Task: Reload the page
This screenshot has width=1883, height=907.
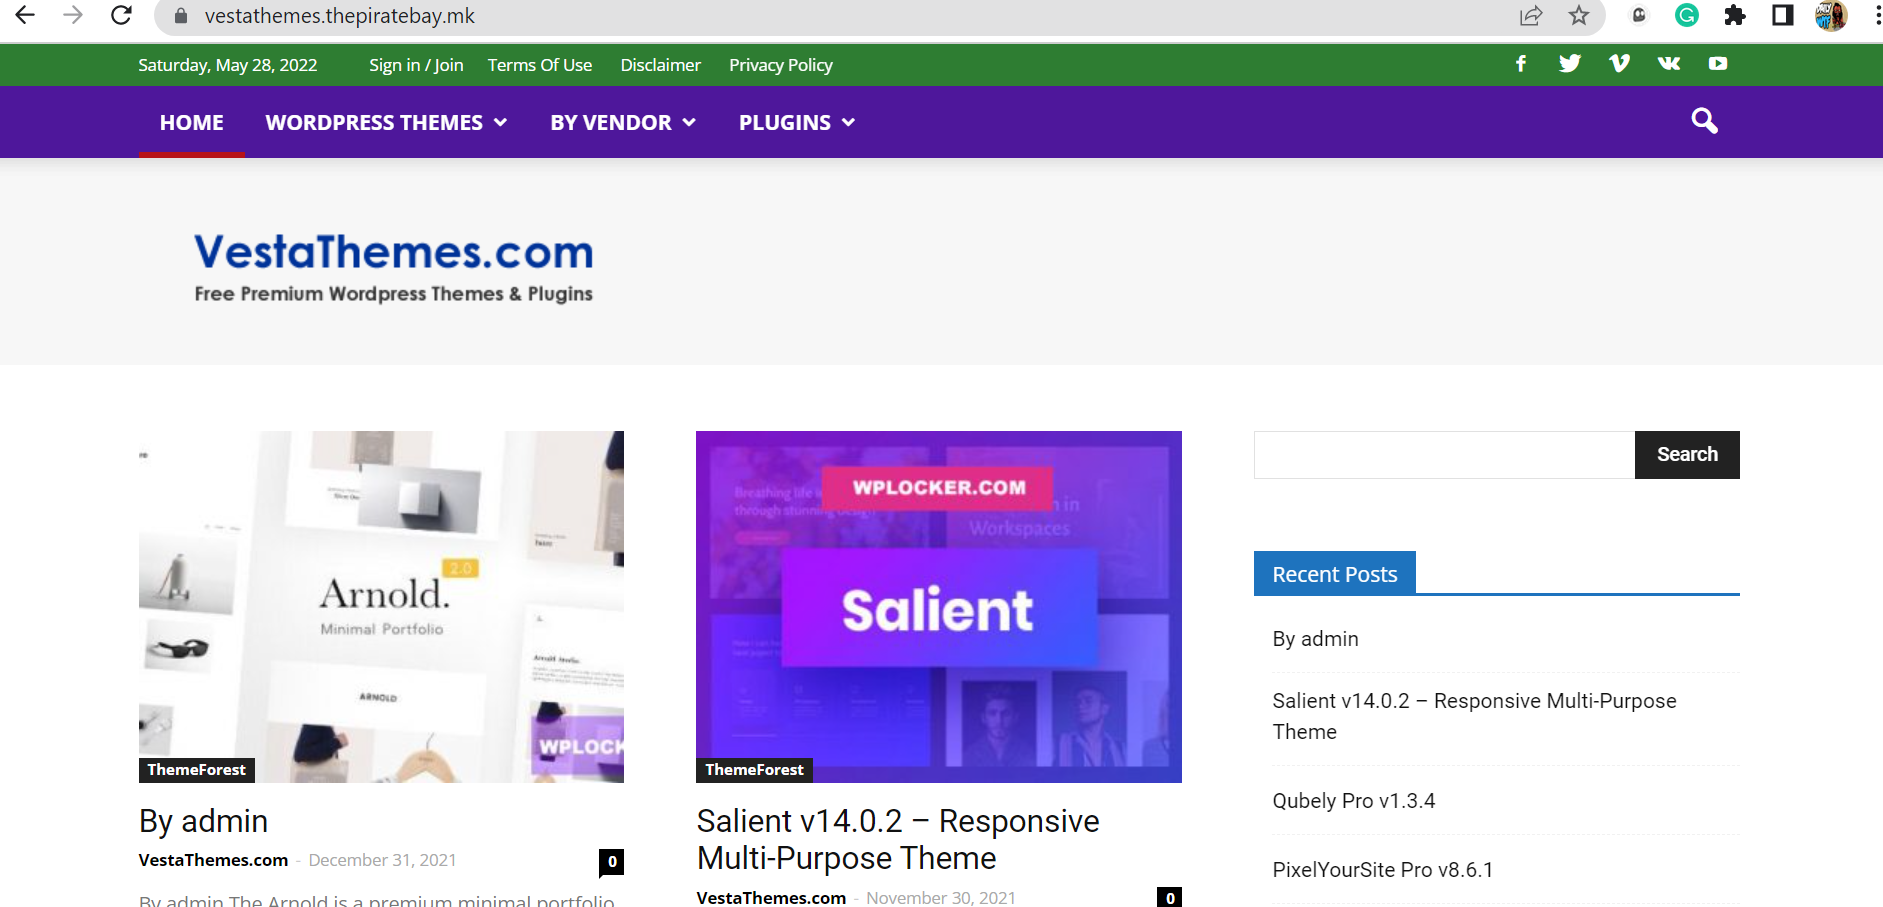Action: click(x=121, y=16)
